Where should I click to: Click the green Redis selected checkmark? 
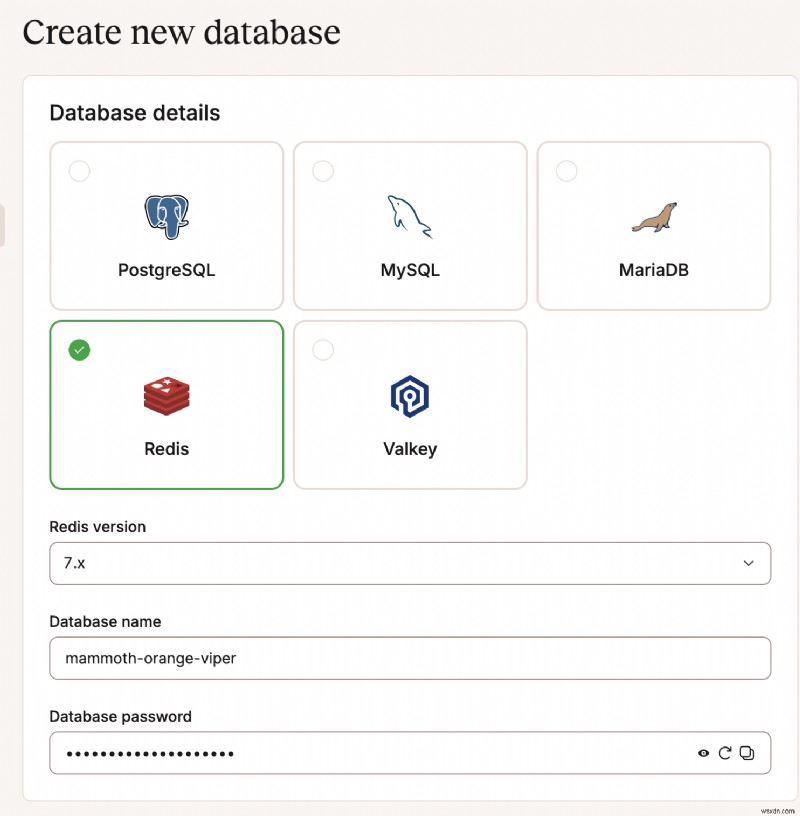[79, 350]
